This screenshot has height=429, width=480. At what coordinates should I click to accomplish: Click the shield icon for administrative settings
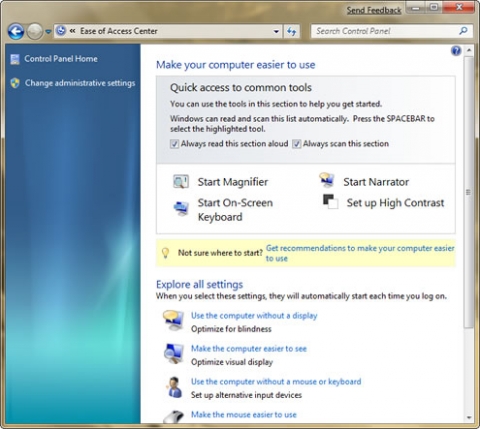15,83
